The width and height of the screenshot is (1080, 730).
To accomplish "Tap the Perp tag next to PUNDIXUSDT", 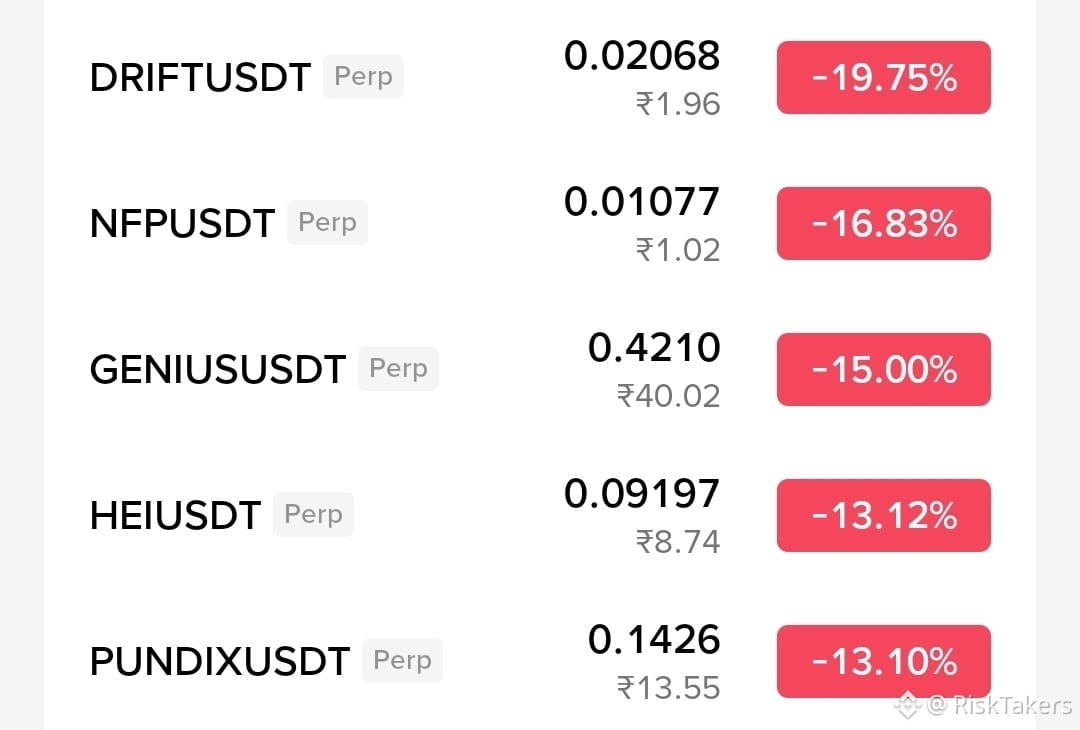I will pos(402,660).
